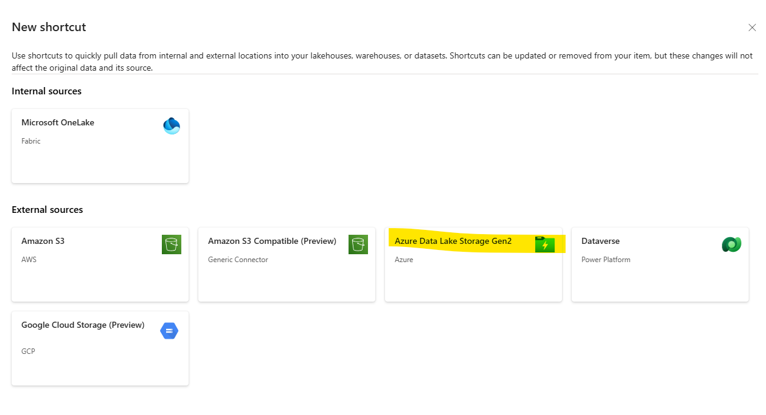This screenshot has width=766, height=415.
Task: Click the Amazon S3 bucket icon
Action: pyautogui.click(x=171, y=244)
